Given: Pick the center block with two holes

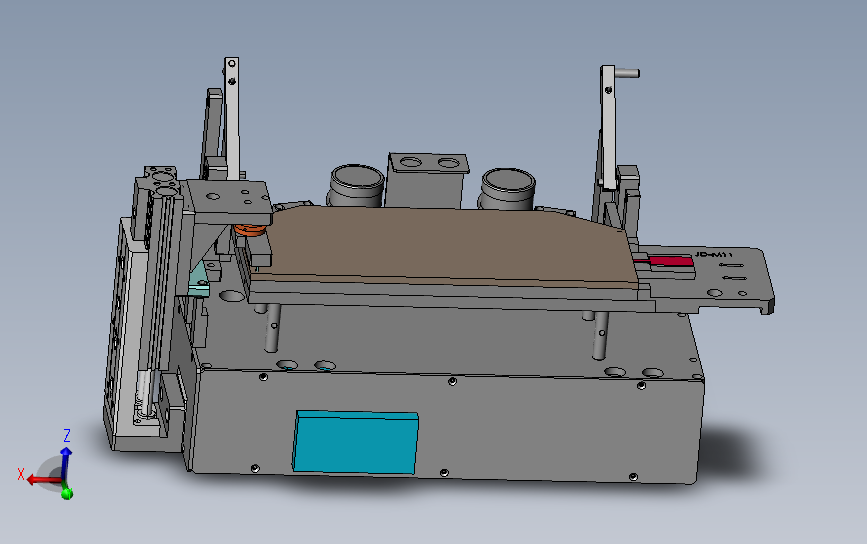Looking at the screenshot, I should pyautogui.click(x=426, y=180).
